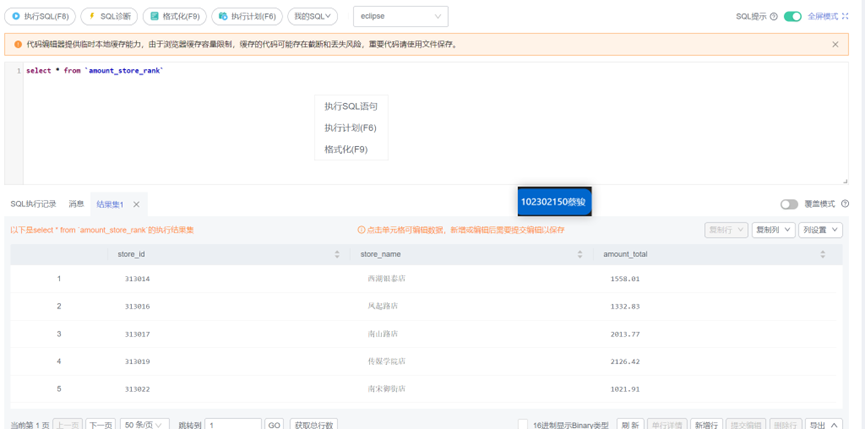Click store name 传媒学院店
The height and width of the screenshot is (429, 865).
386,362
